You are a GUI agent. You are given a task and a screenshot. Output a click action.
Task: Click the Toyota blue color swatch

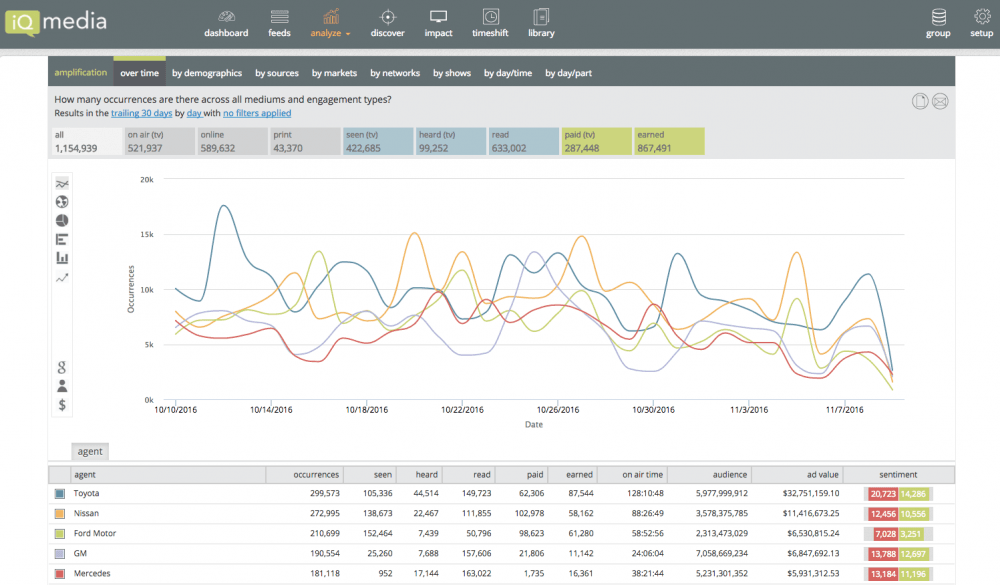60,494
